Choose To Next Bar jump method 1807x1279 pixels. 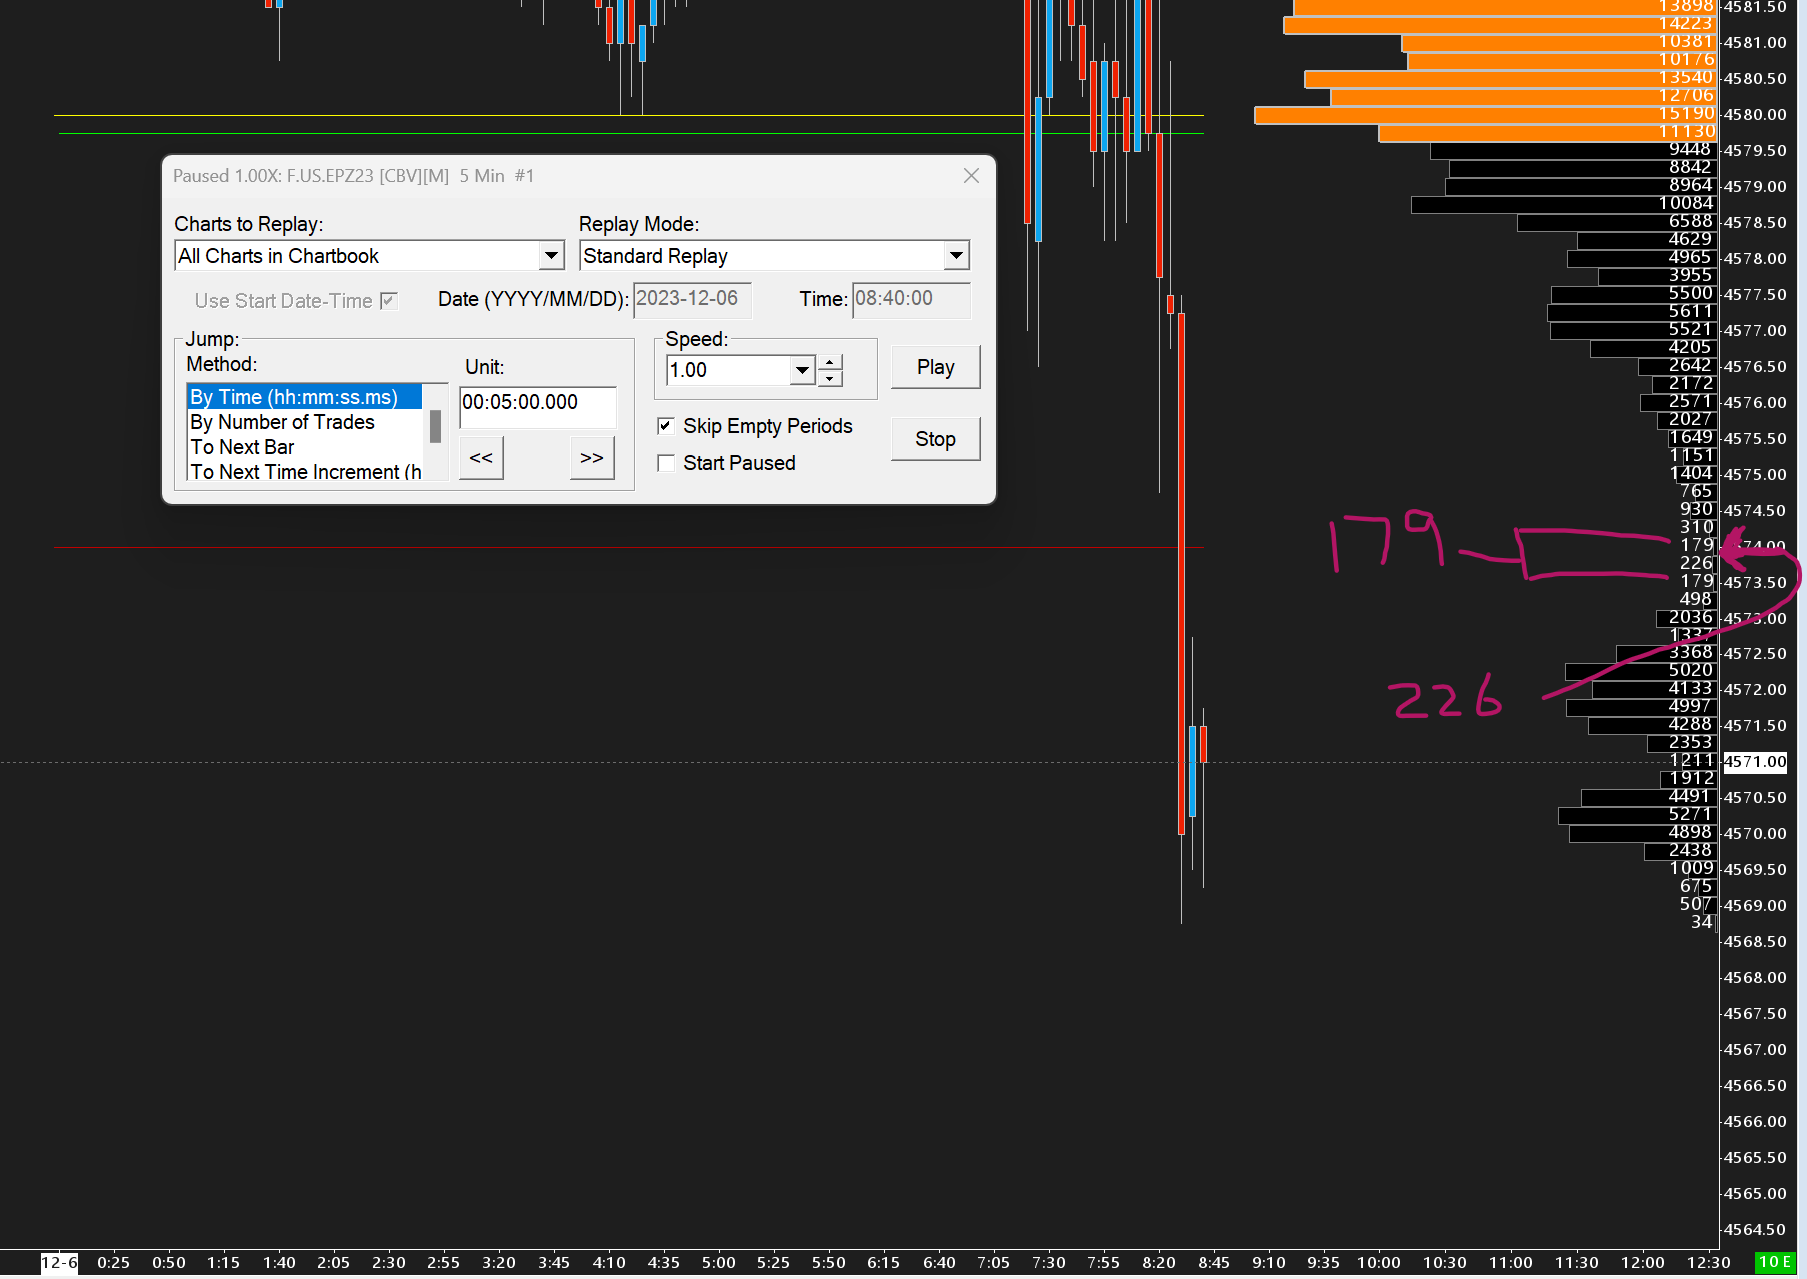pos(304,447)
